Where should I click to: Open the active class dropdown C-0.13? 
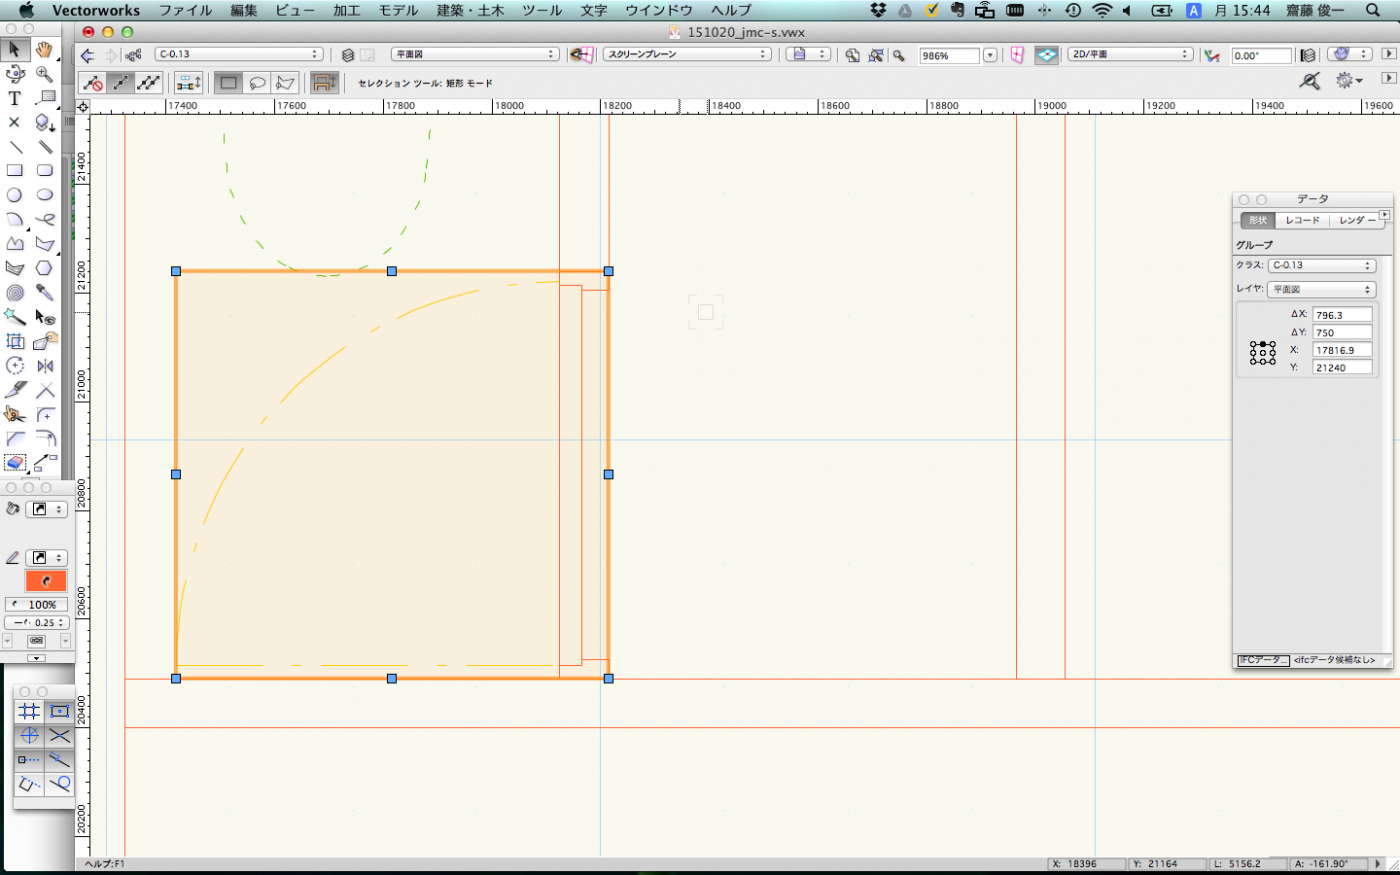coord(239,54)
